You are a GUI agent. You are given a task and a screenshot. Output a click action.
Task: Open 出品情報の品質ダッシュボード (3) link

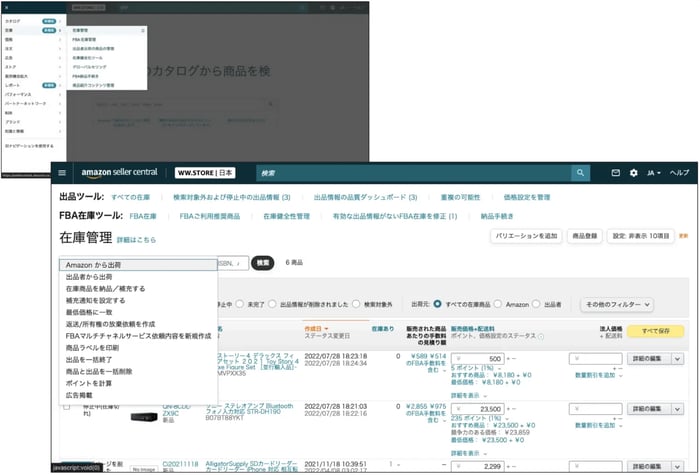(x=366, y=197)
